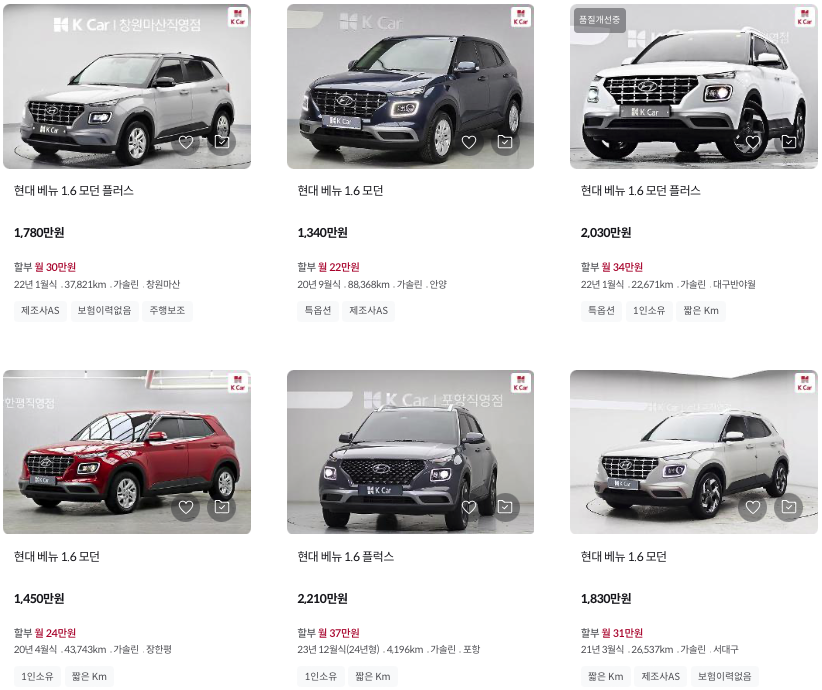Add the navy 1,340만원 Venue to compare
The image size is (822, 690).
pyautogui.click(x=505, y=142)
